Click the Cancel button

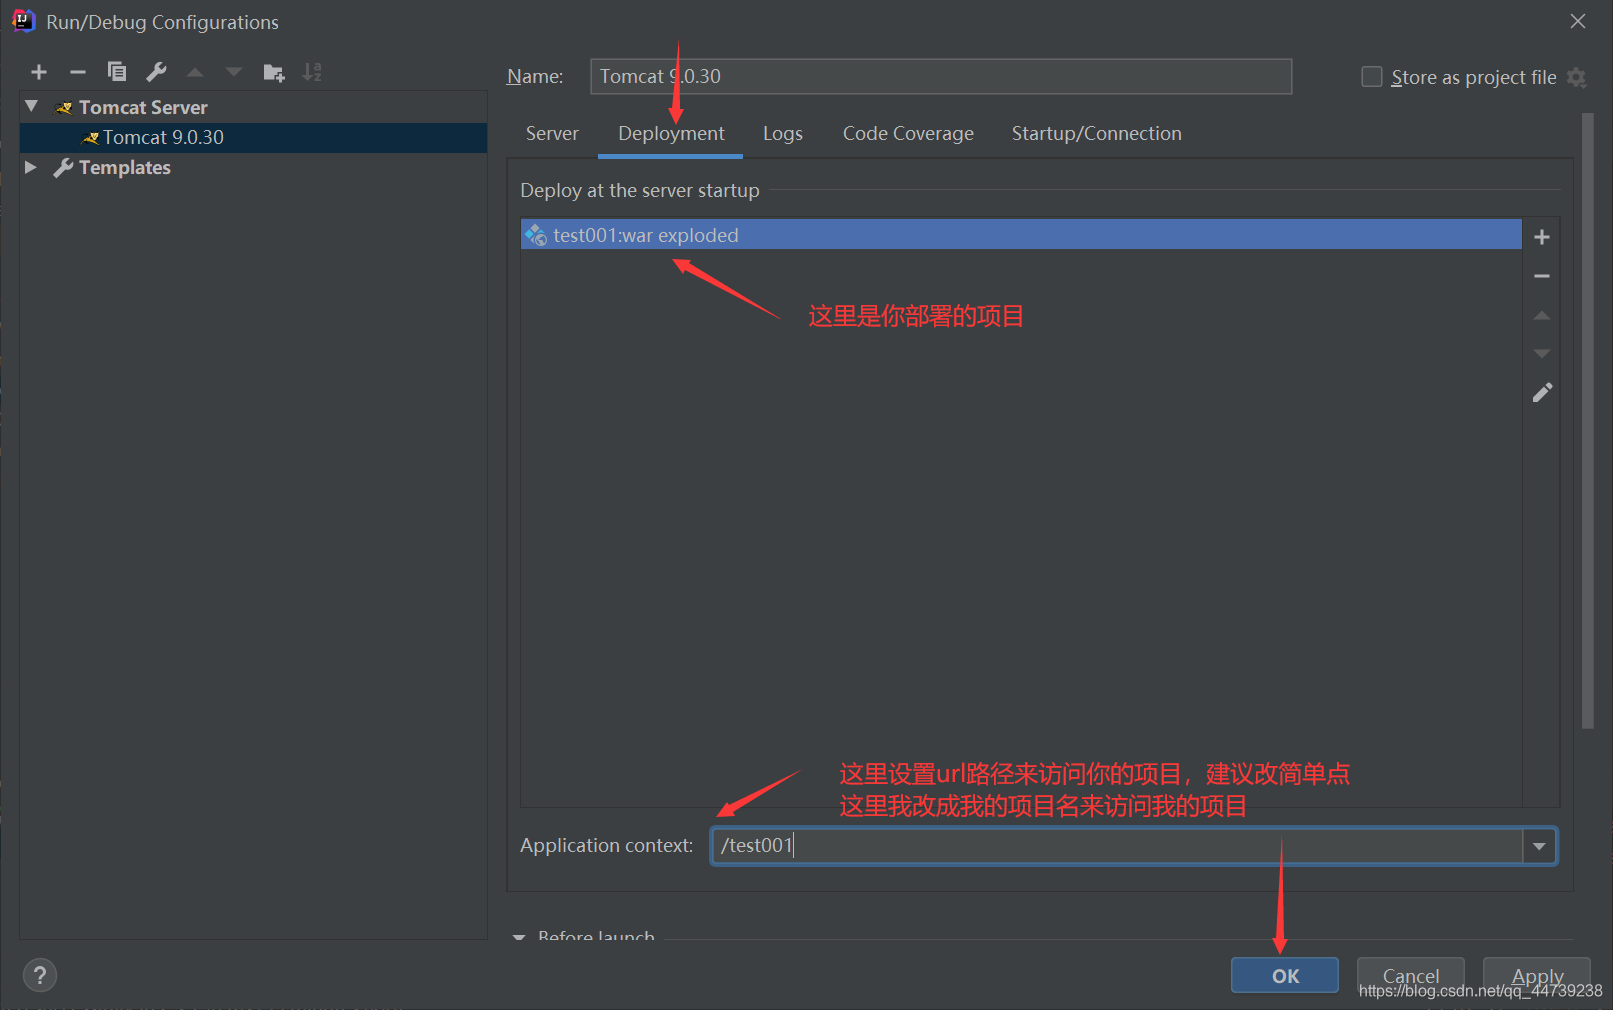pos(1411,976)
